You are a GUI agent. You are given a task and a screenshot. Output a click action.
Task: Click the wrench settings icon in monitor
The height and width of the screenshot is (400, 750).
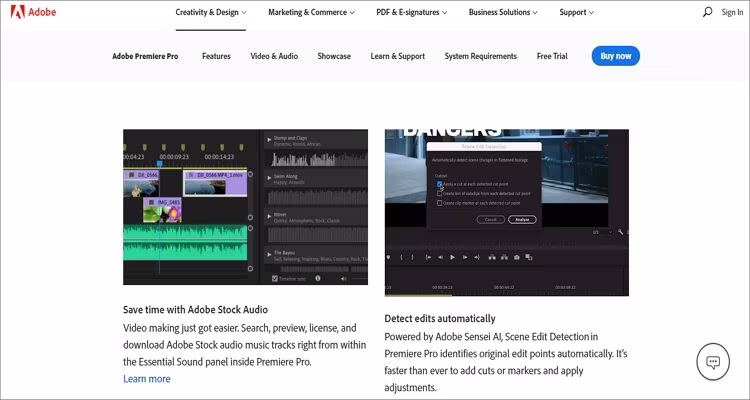(620, 232)
